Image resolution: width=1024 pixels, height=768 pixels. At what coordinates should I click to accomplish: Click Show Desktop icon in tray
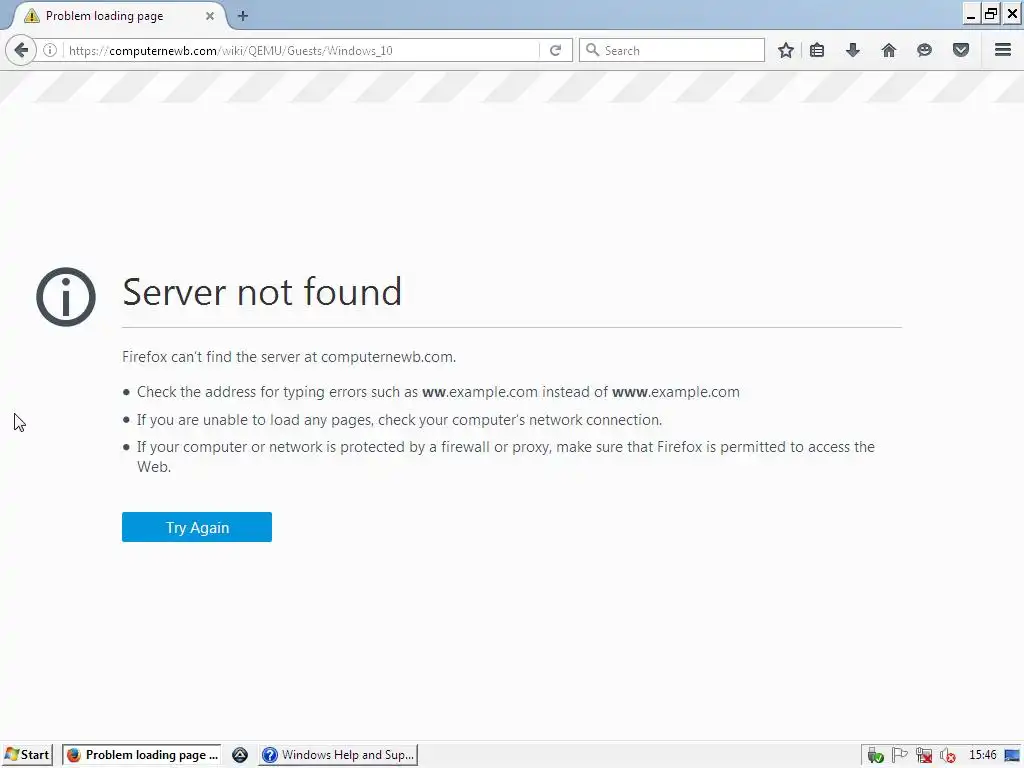coord(1012,756)
